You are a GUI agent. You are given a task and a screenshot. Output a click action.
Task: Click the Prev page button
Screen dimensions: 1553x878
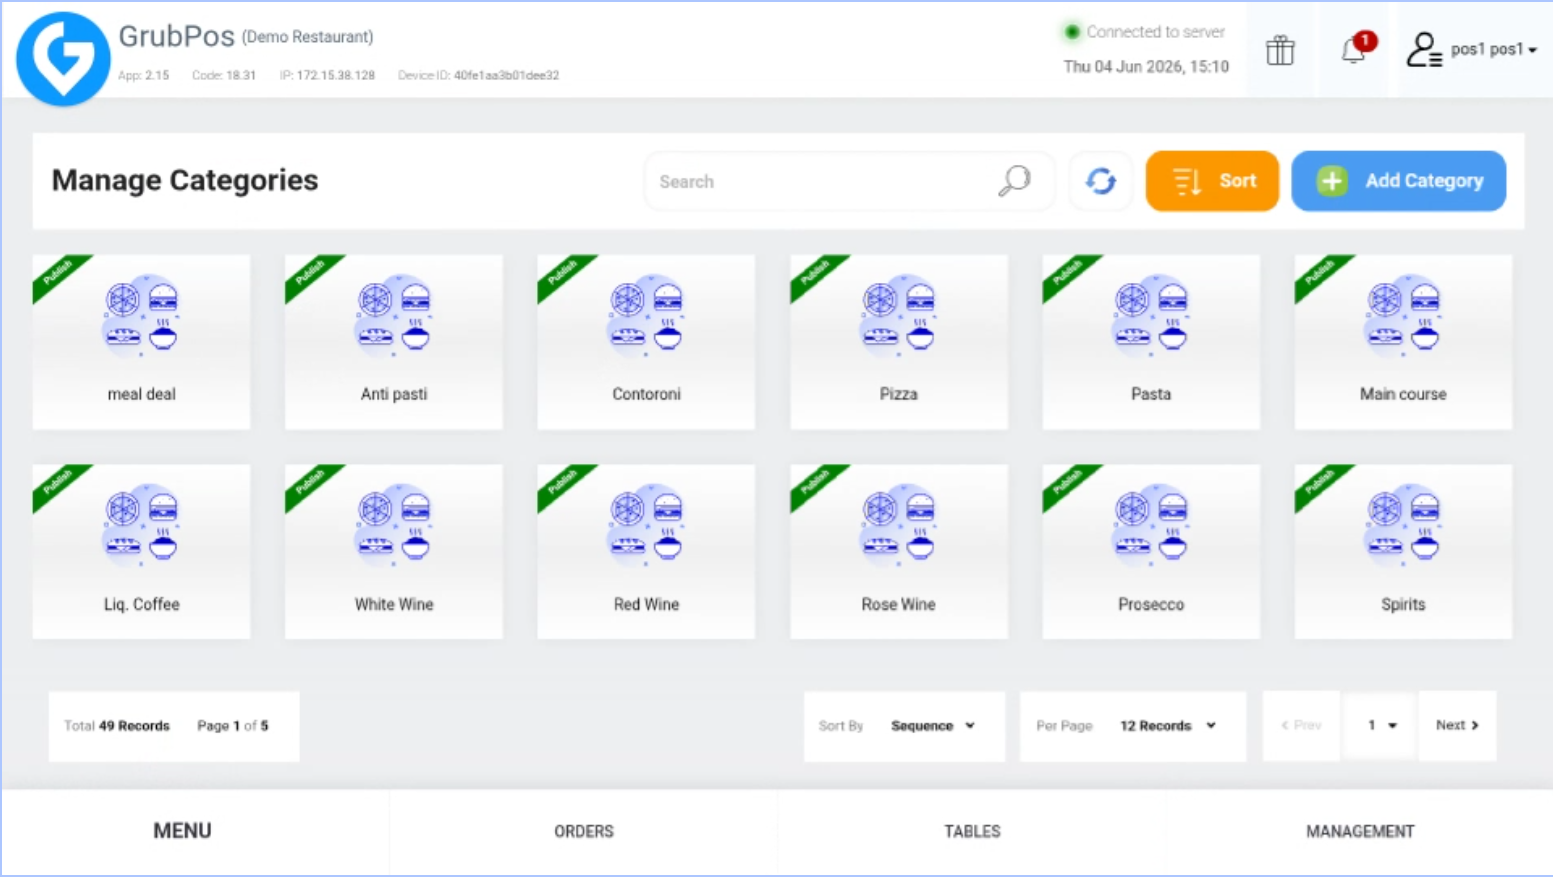[x=1301, y=726]
